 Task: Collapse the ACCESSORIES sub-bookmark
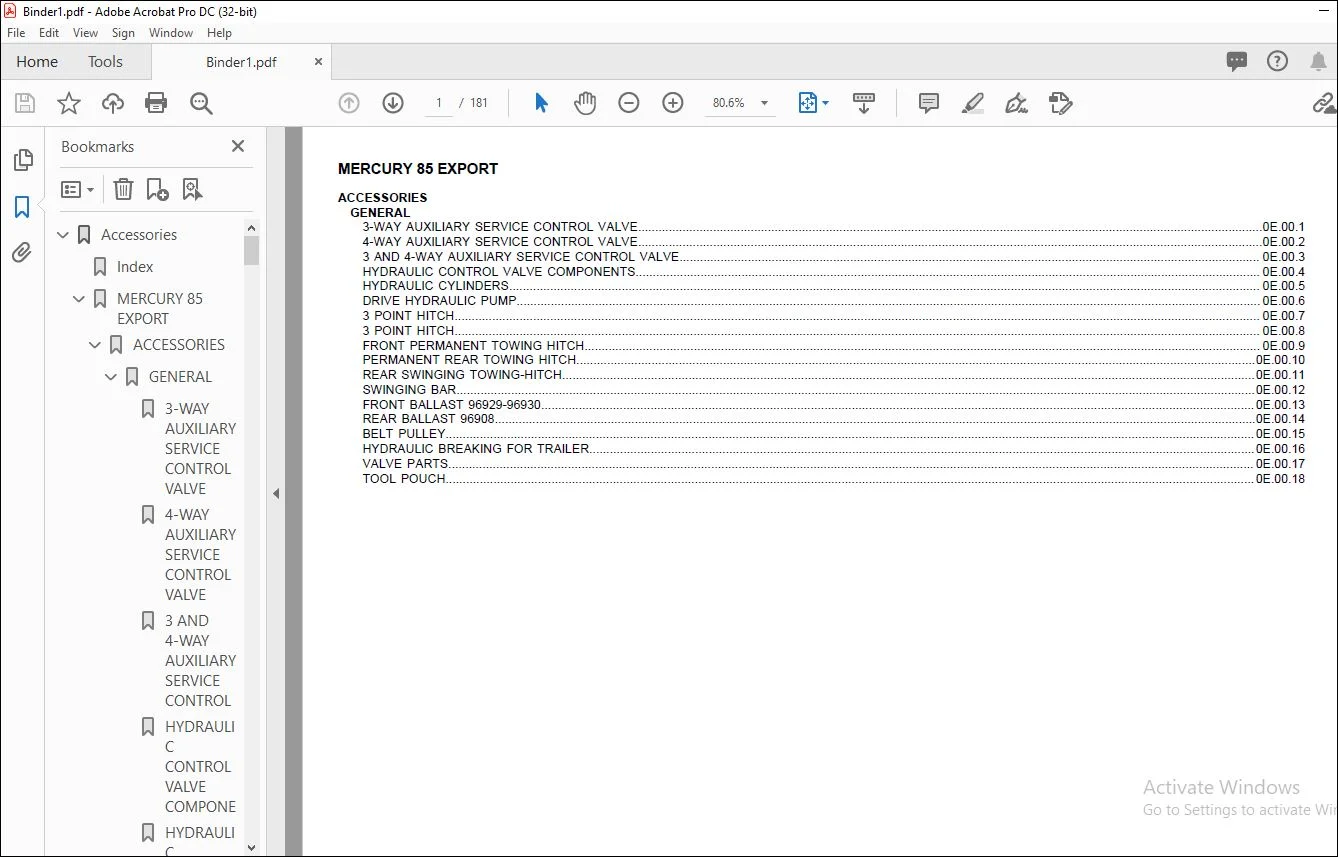point(96,345)
